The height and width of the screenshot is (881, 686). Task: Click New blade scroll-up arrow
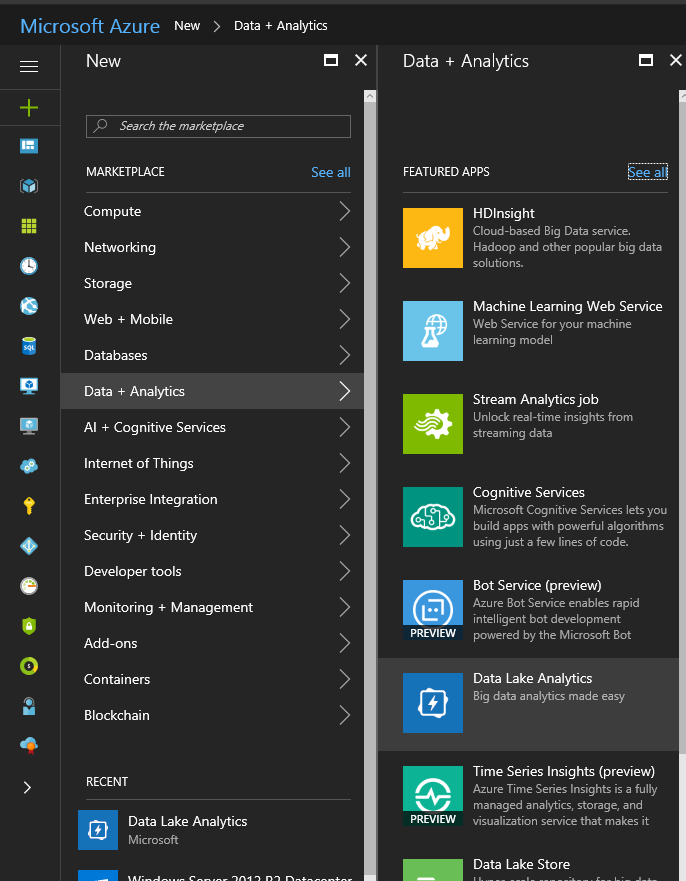370,96
